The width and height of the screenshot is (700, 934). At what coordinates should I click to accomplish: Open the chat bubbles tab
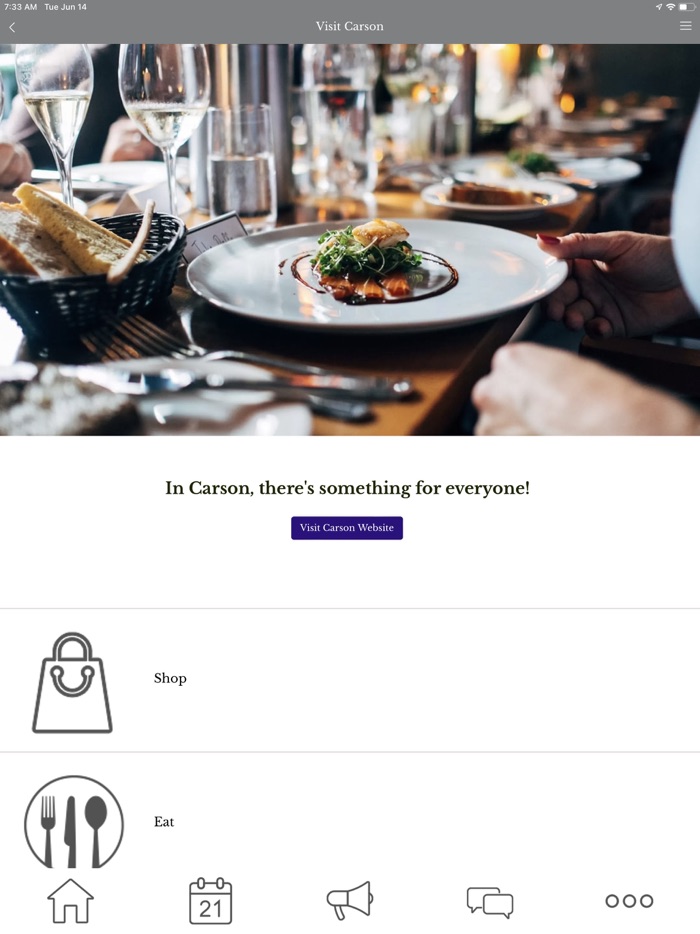490,902
